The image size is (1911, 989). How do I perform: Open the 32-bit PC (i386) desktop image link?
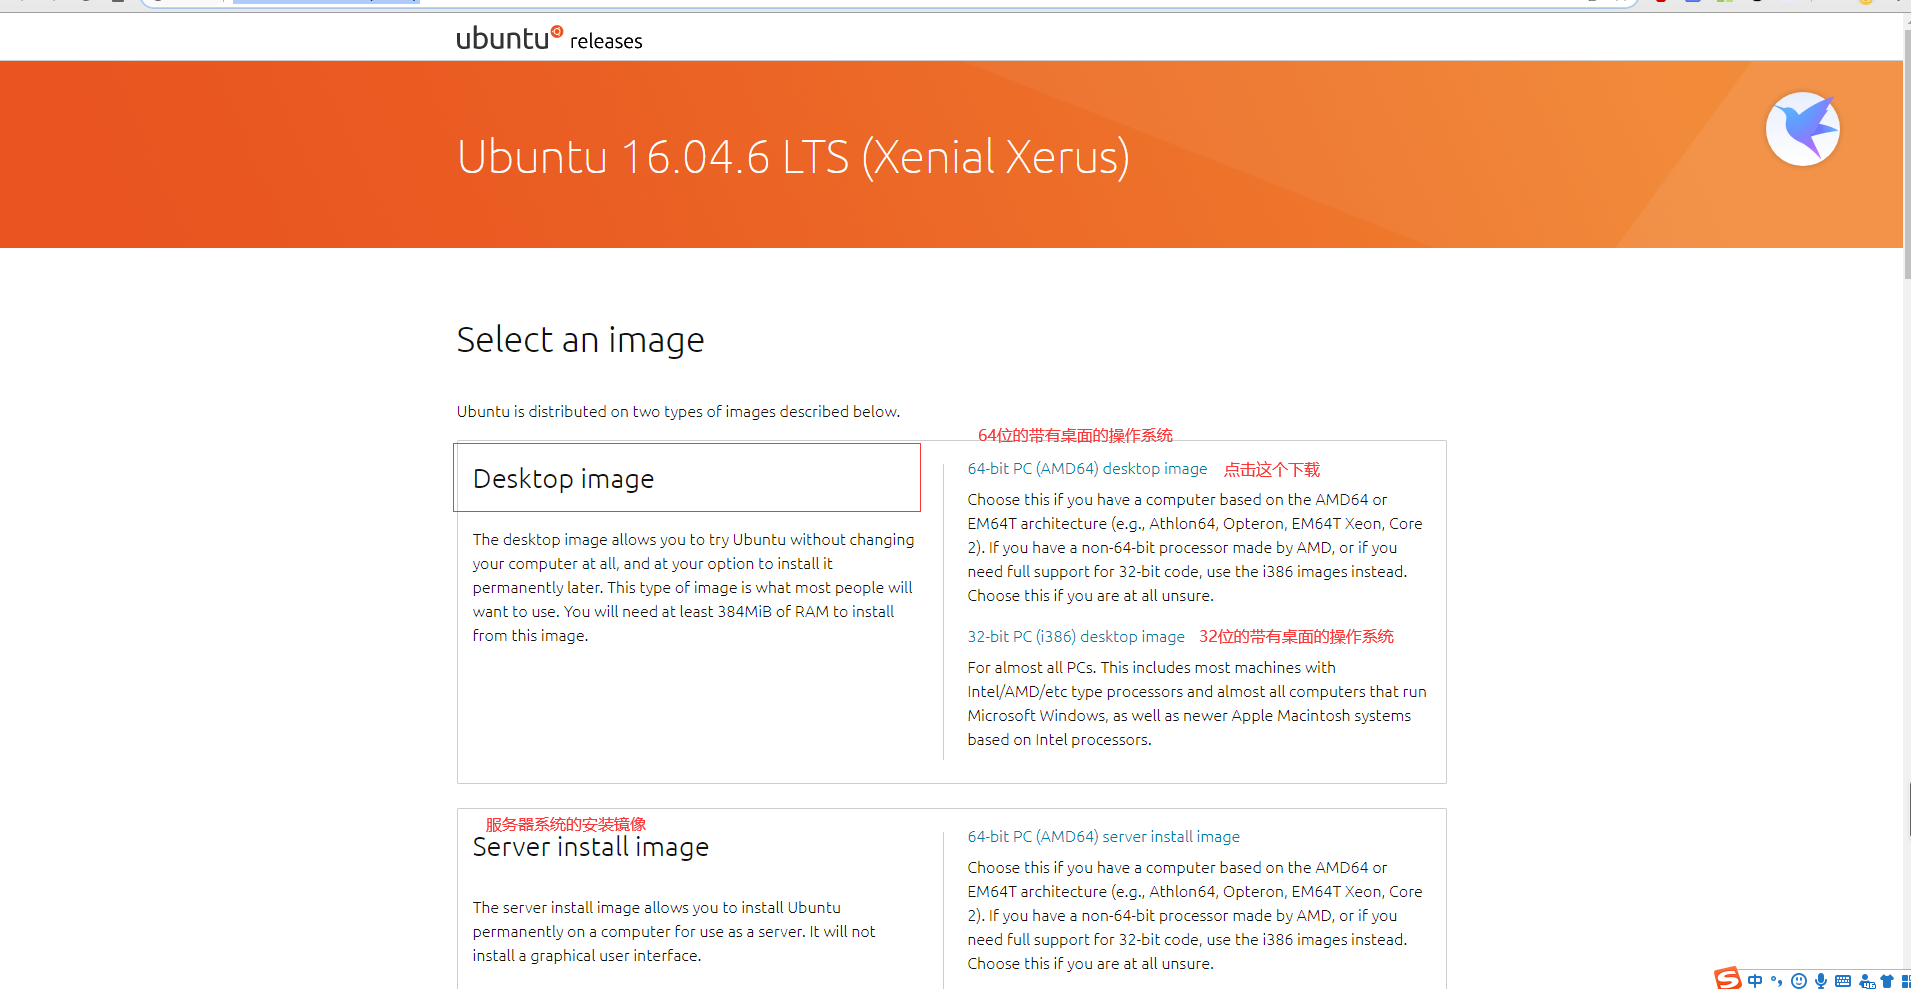point(1076,636)
